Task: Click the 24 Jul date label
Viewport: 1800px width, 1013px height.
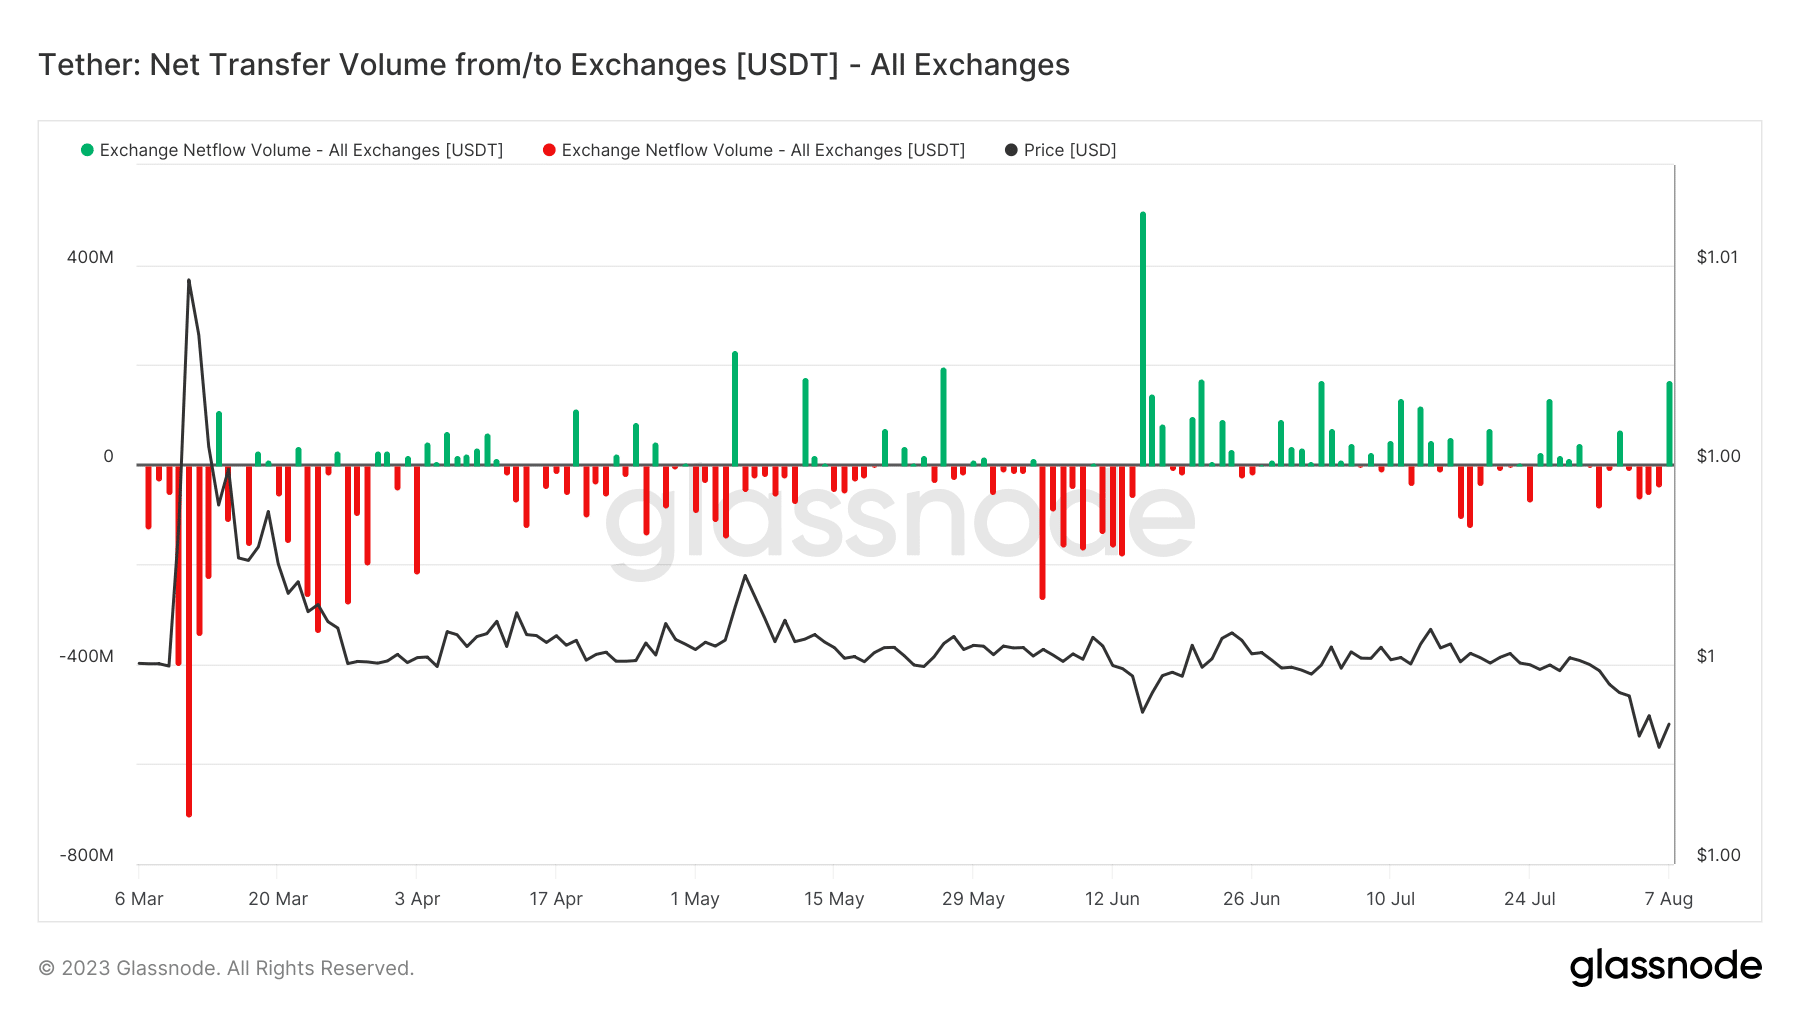Action: pyautogui.click(x=1529, y=899)
